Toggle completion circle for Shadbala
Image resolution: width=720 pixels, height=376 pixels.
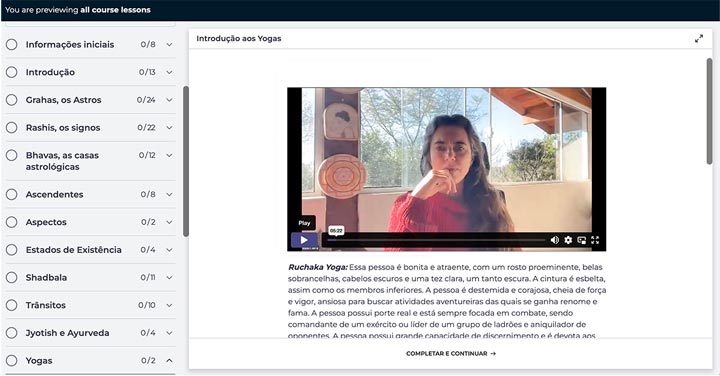(x=12, y=277)
